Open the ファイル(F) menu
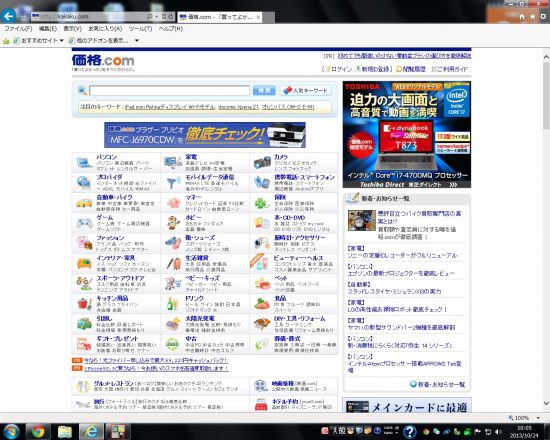550x440 pixels. (x=18, y=29)
